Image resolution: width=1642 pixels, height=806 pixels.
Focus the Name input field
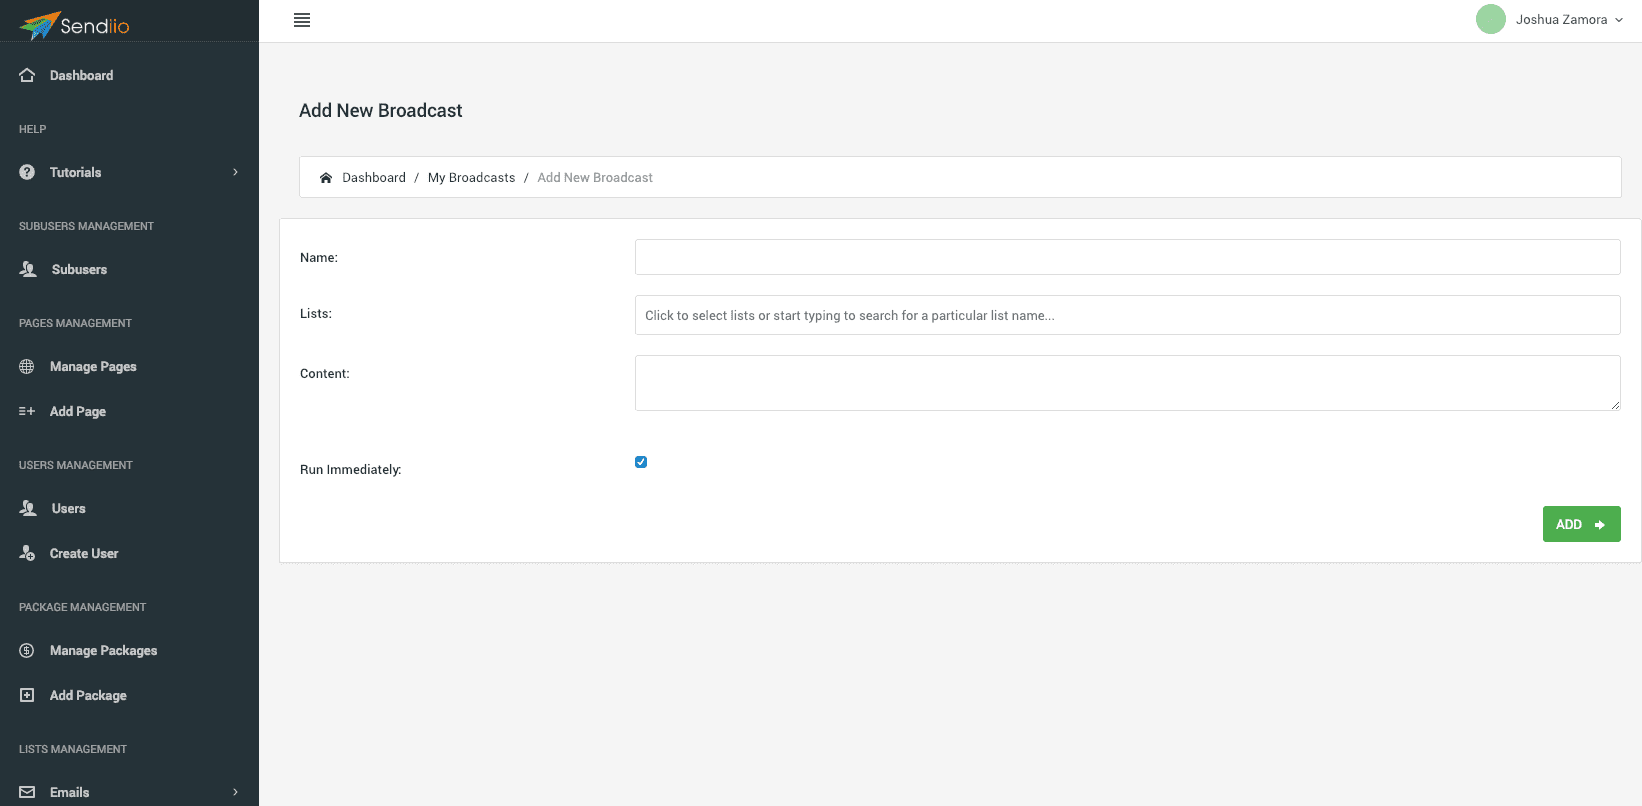coord(1127,257)
